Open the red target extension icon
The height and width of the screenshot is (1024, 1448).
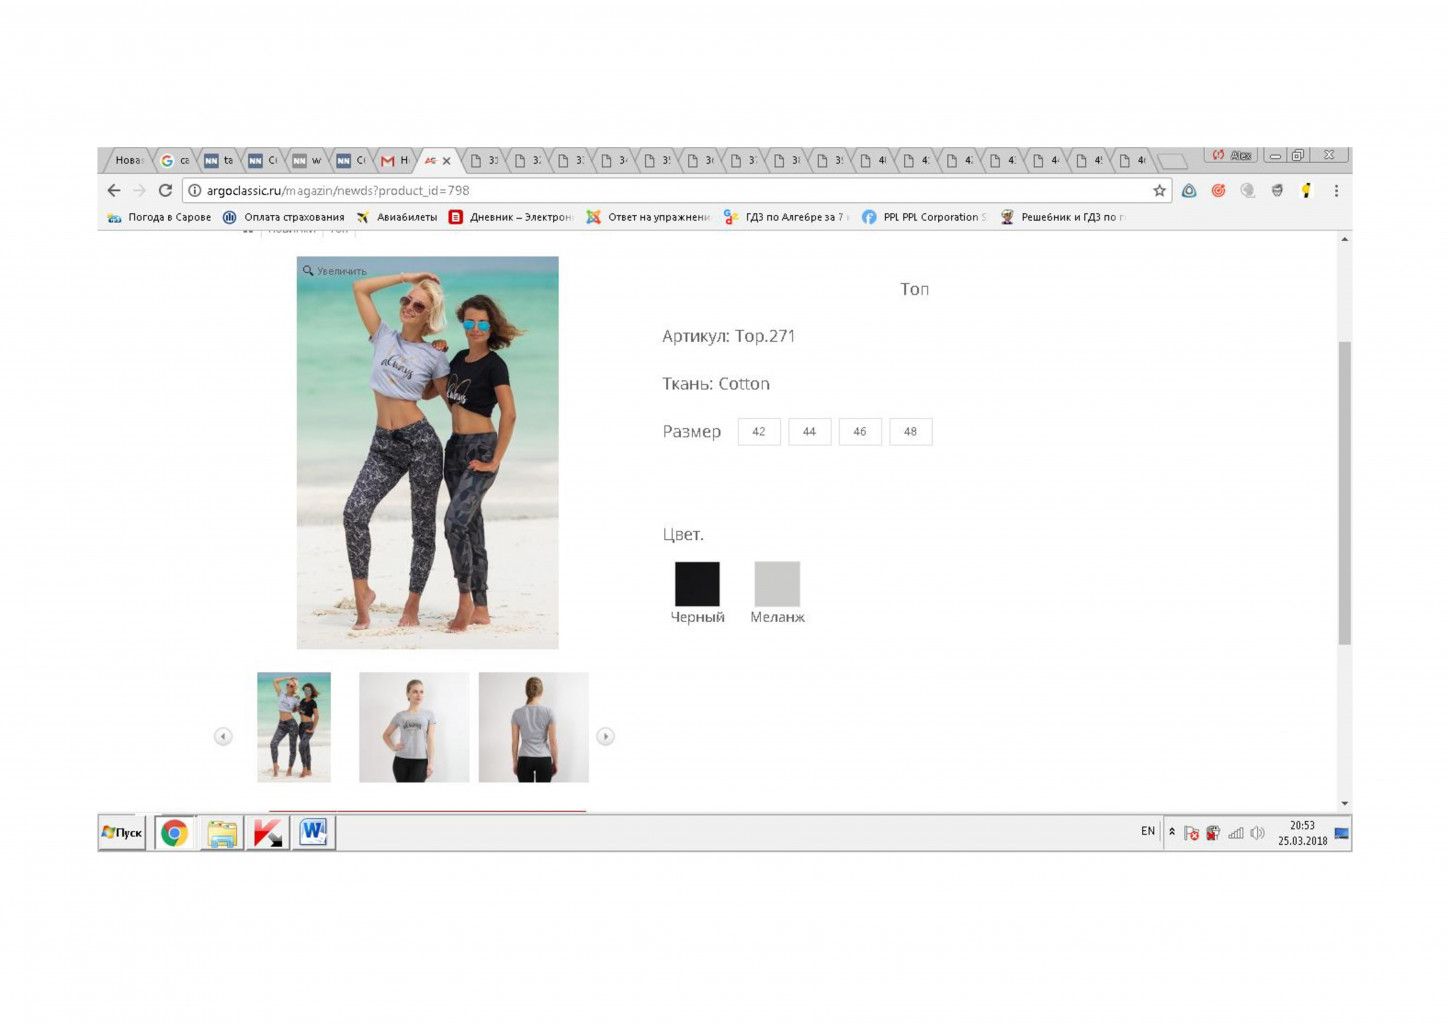1218,190
